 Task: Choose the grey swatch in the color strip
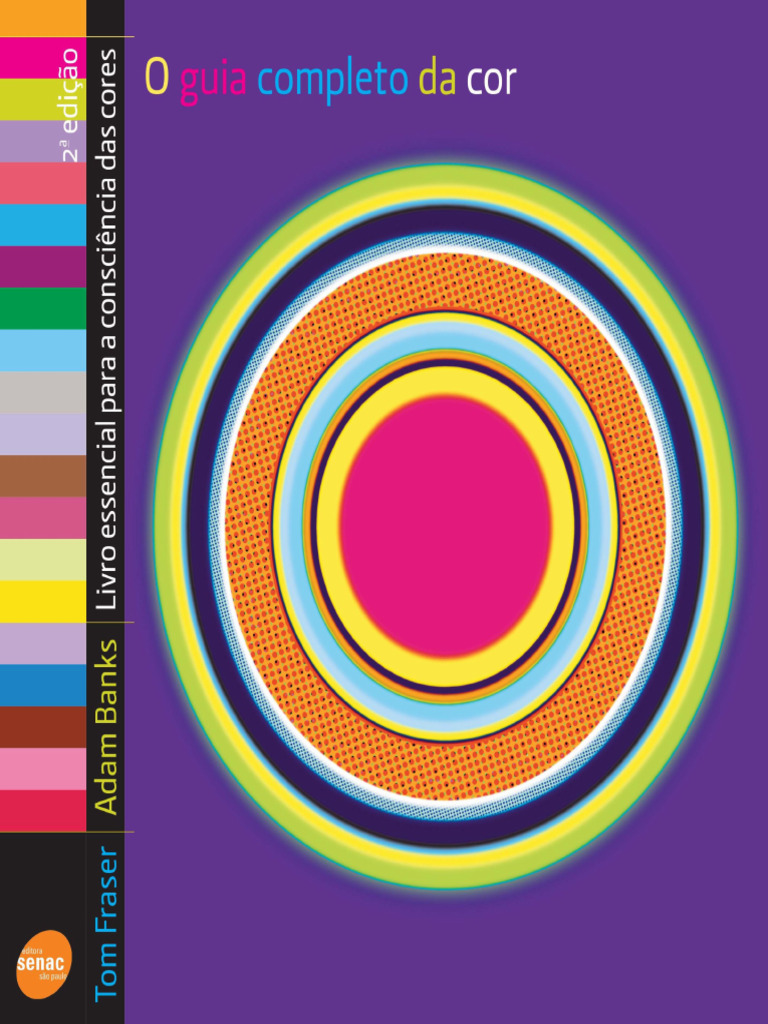(x=43, y=392)
